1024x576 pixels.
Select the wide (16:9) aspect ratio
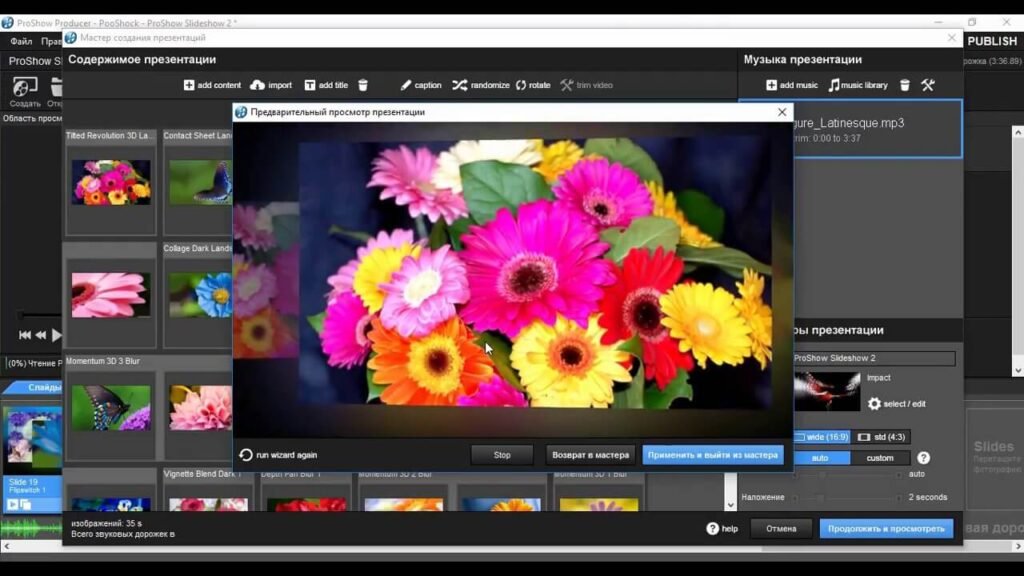pyautogui.click(x=822, y=437)
